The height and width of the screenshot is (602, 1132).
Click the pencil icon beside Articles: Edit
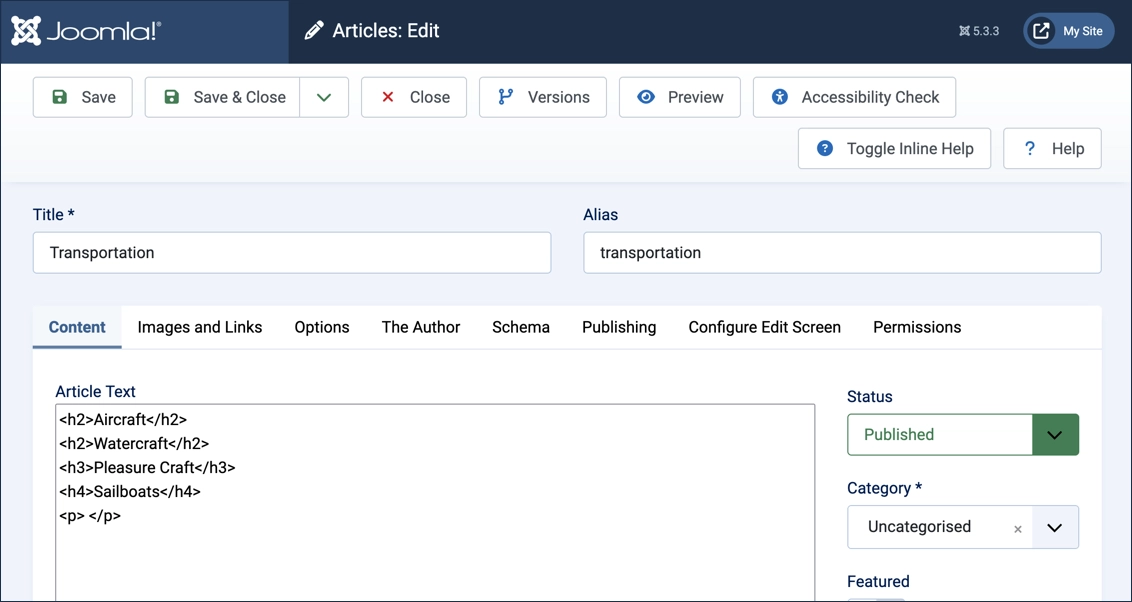(313, 30)
